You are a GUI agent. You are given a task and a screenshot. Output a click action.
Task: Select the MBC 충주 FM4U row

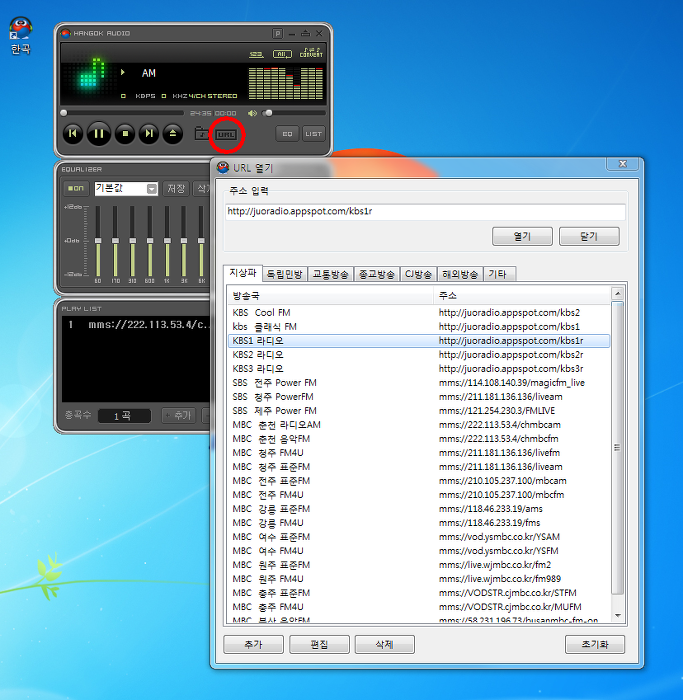[419, 607]
